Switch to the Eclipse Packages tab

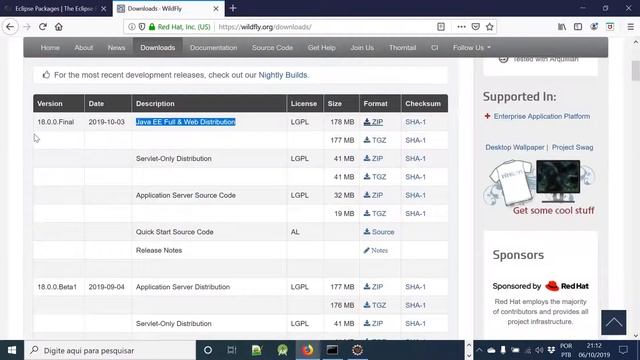point(56,9)
